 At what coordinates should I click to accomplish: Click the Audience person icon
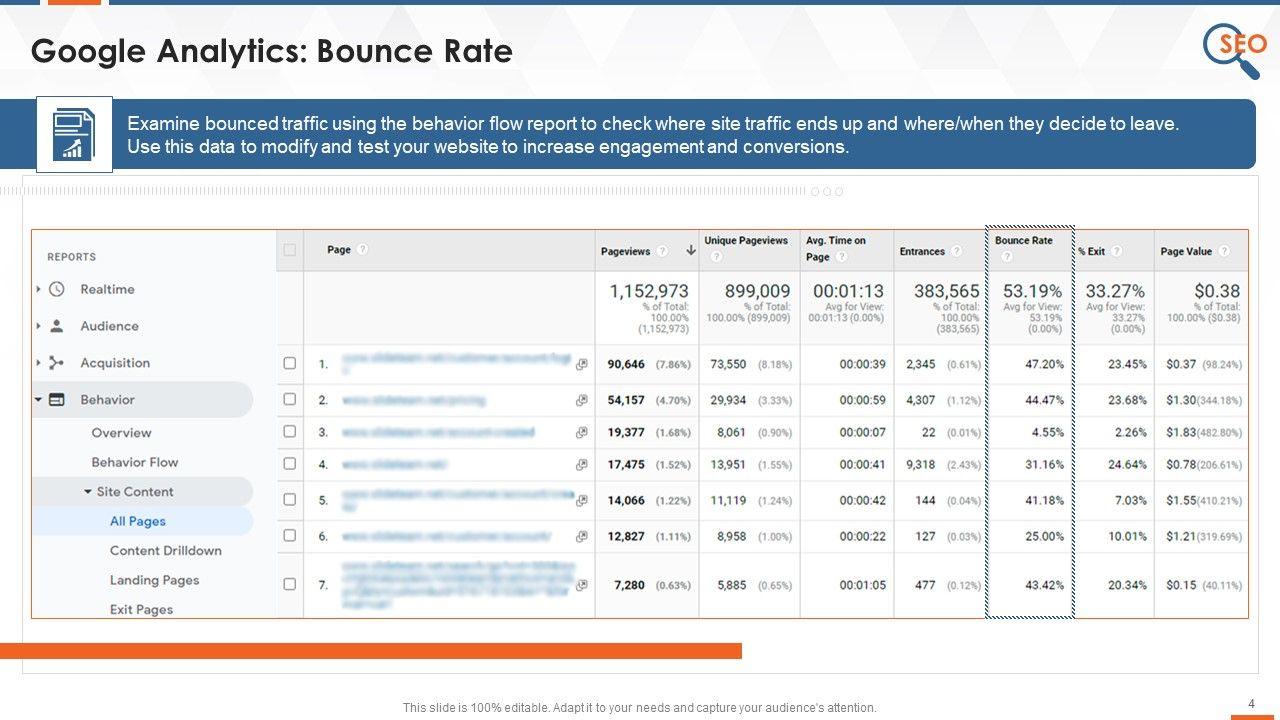click(57, 326)
